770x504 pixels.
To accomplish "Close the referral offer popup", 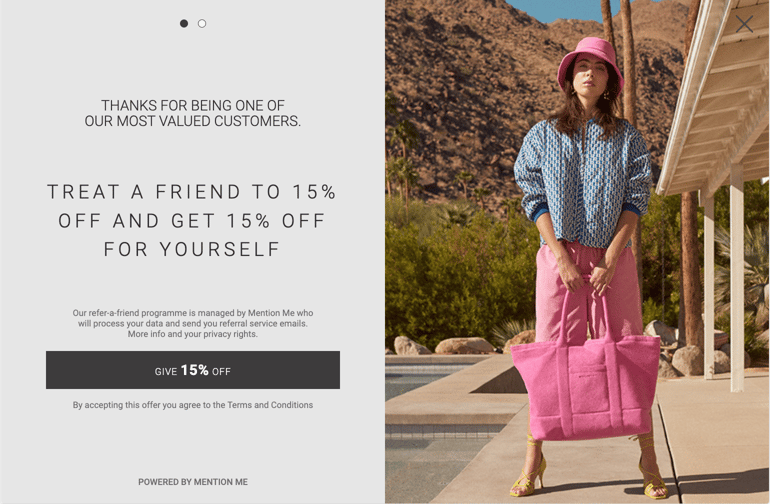I will (744, 24).
